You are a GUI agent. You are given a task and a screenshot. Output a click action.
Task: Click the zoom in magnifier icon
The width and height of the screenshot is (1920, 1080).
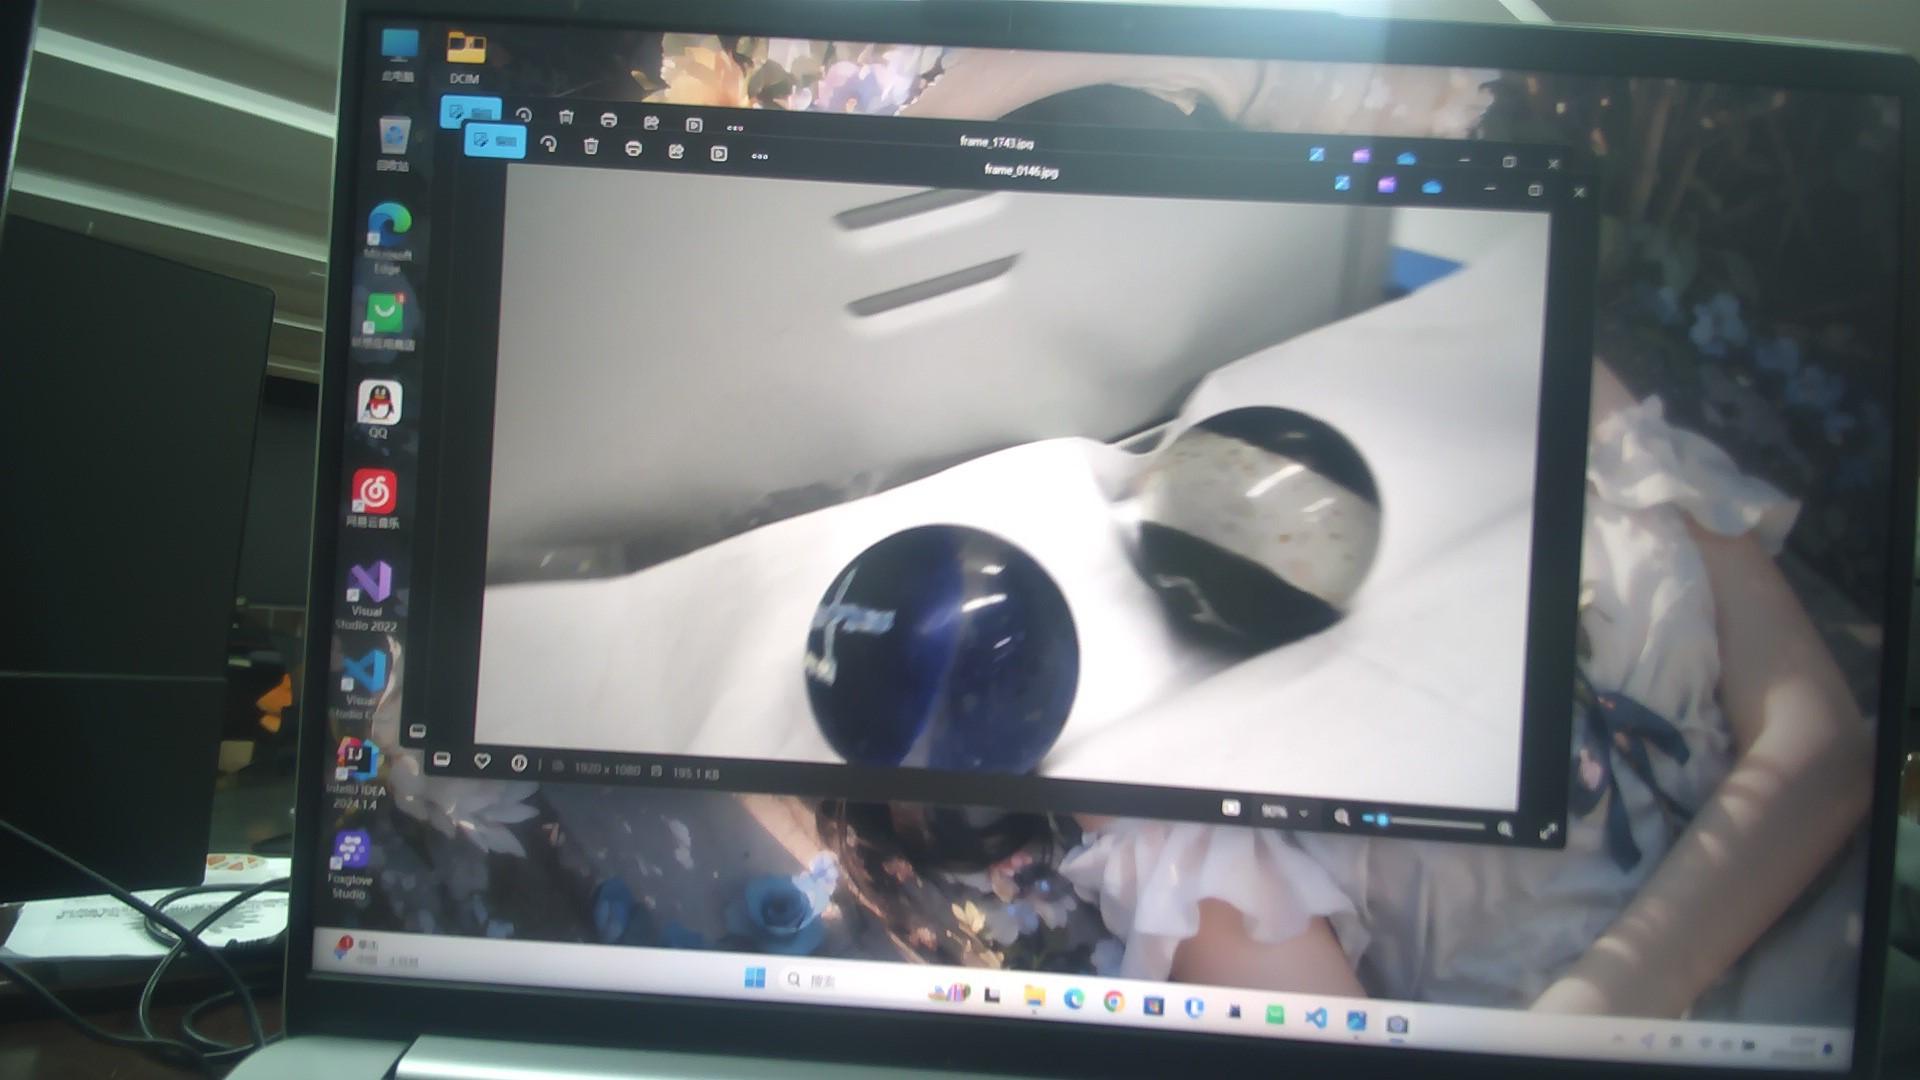point(1505,829)
